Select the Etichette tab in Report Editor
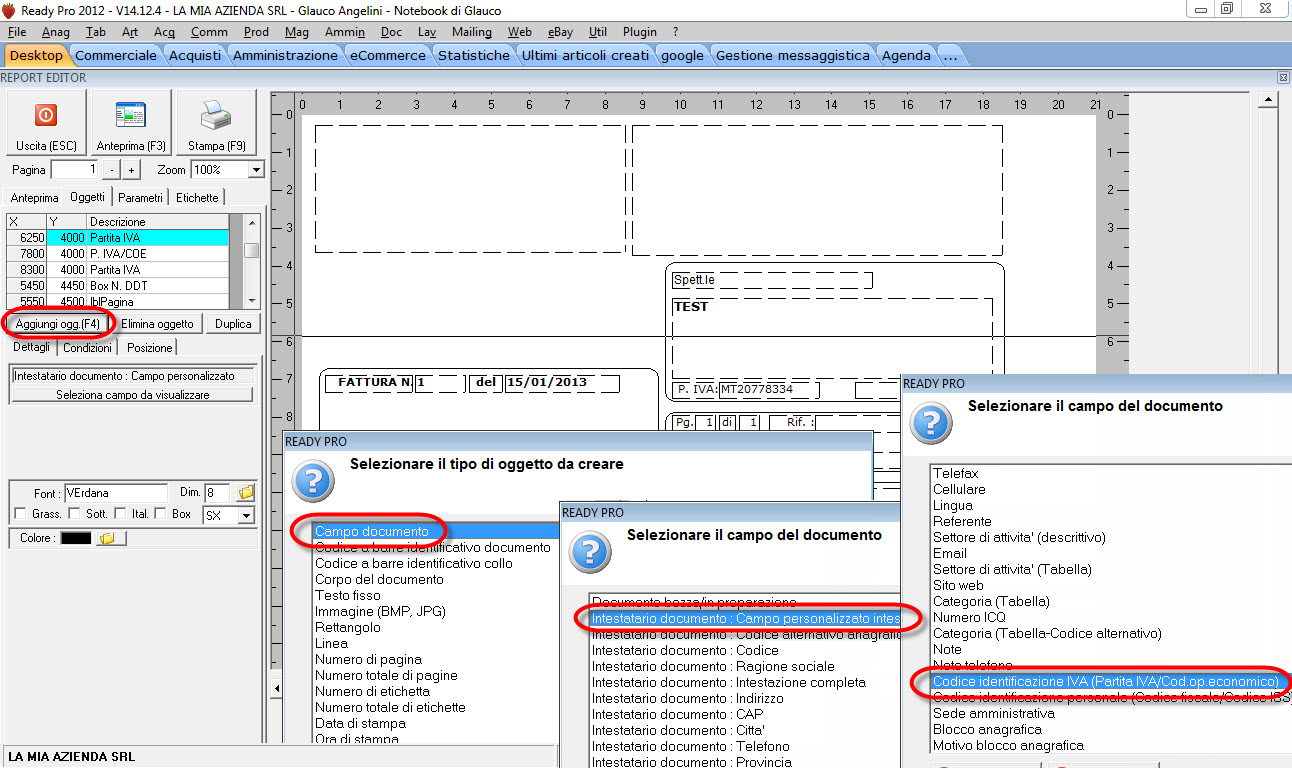This screenshot has height=768, width=1292. 197,198
